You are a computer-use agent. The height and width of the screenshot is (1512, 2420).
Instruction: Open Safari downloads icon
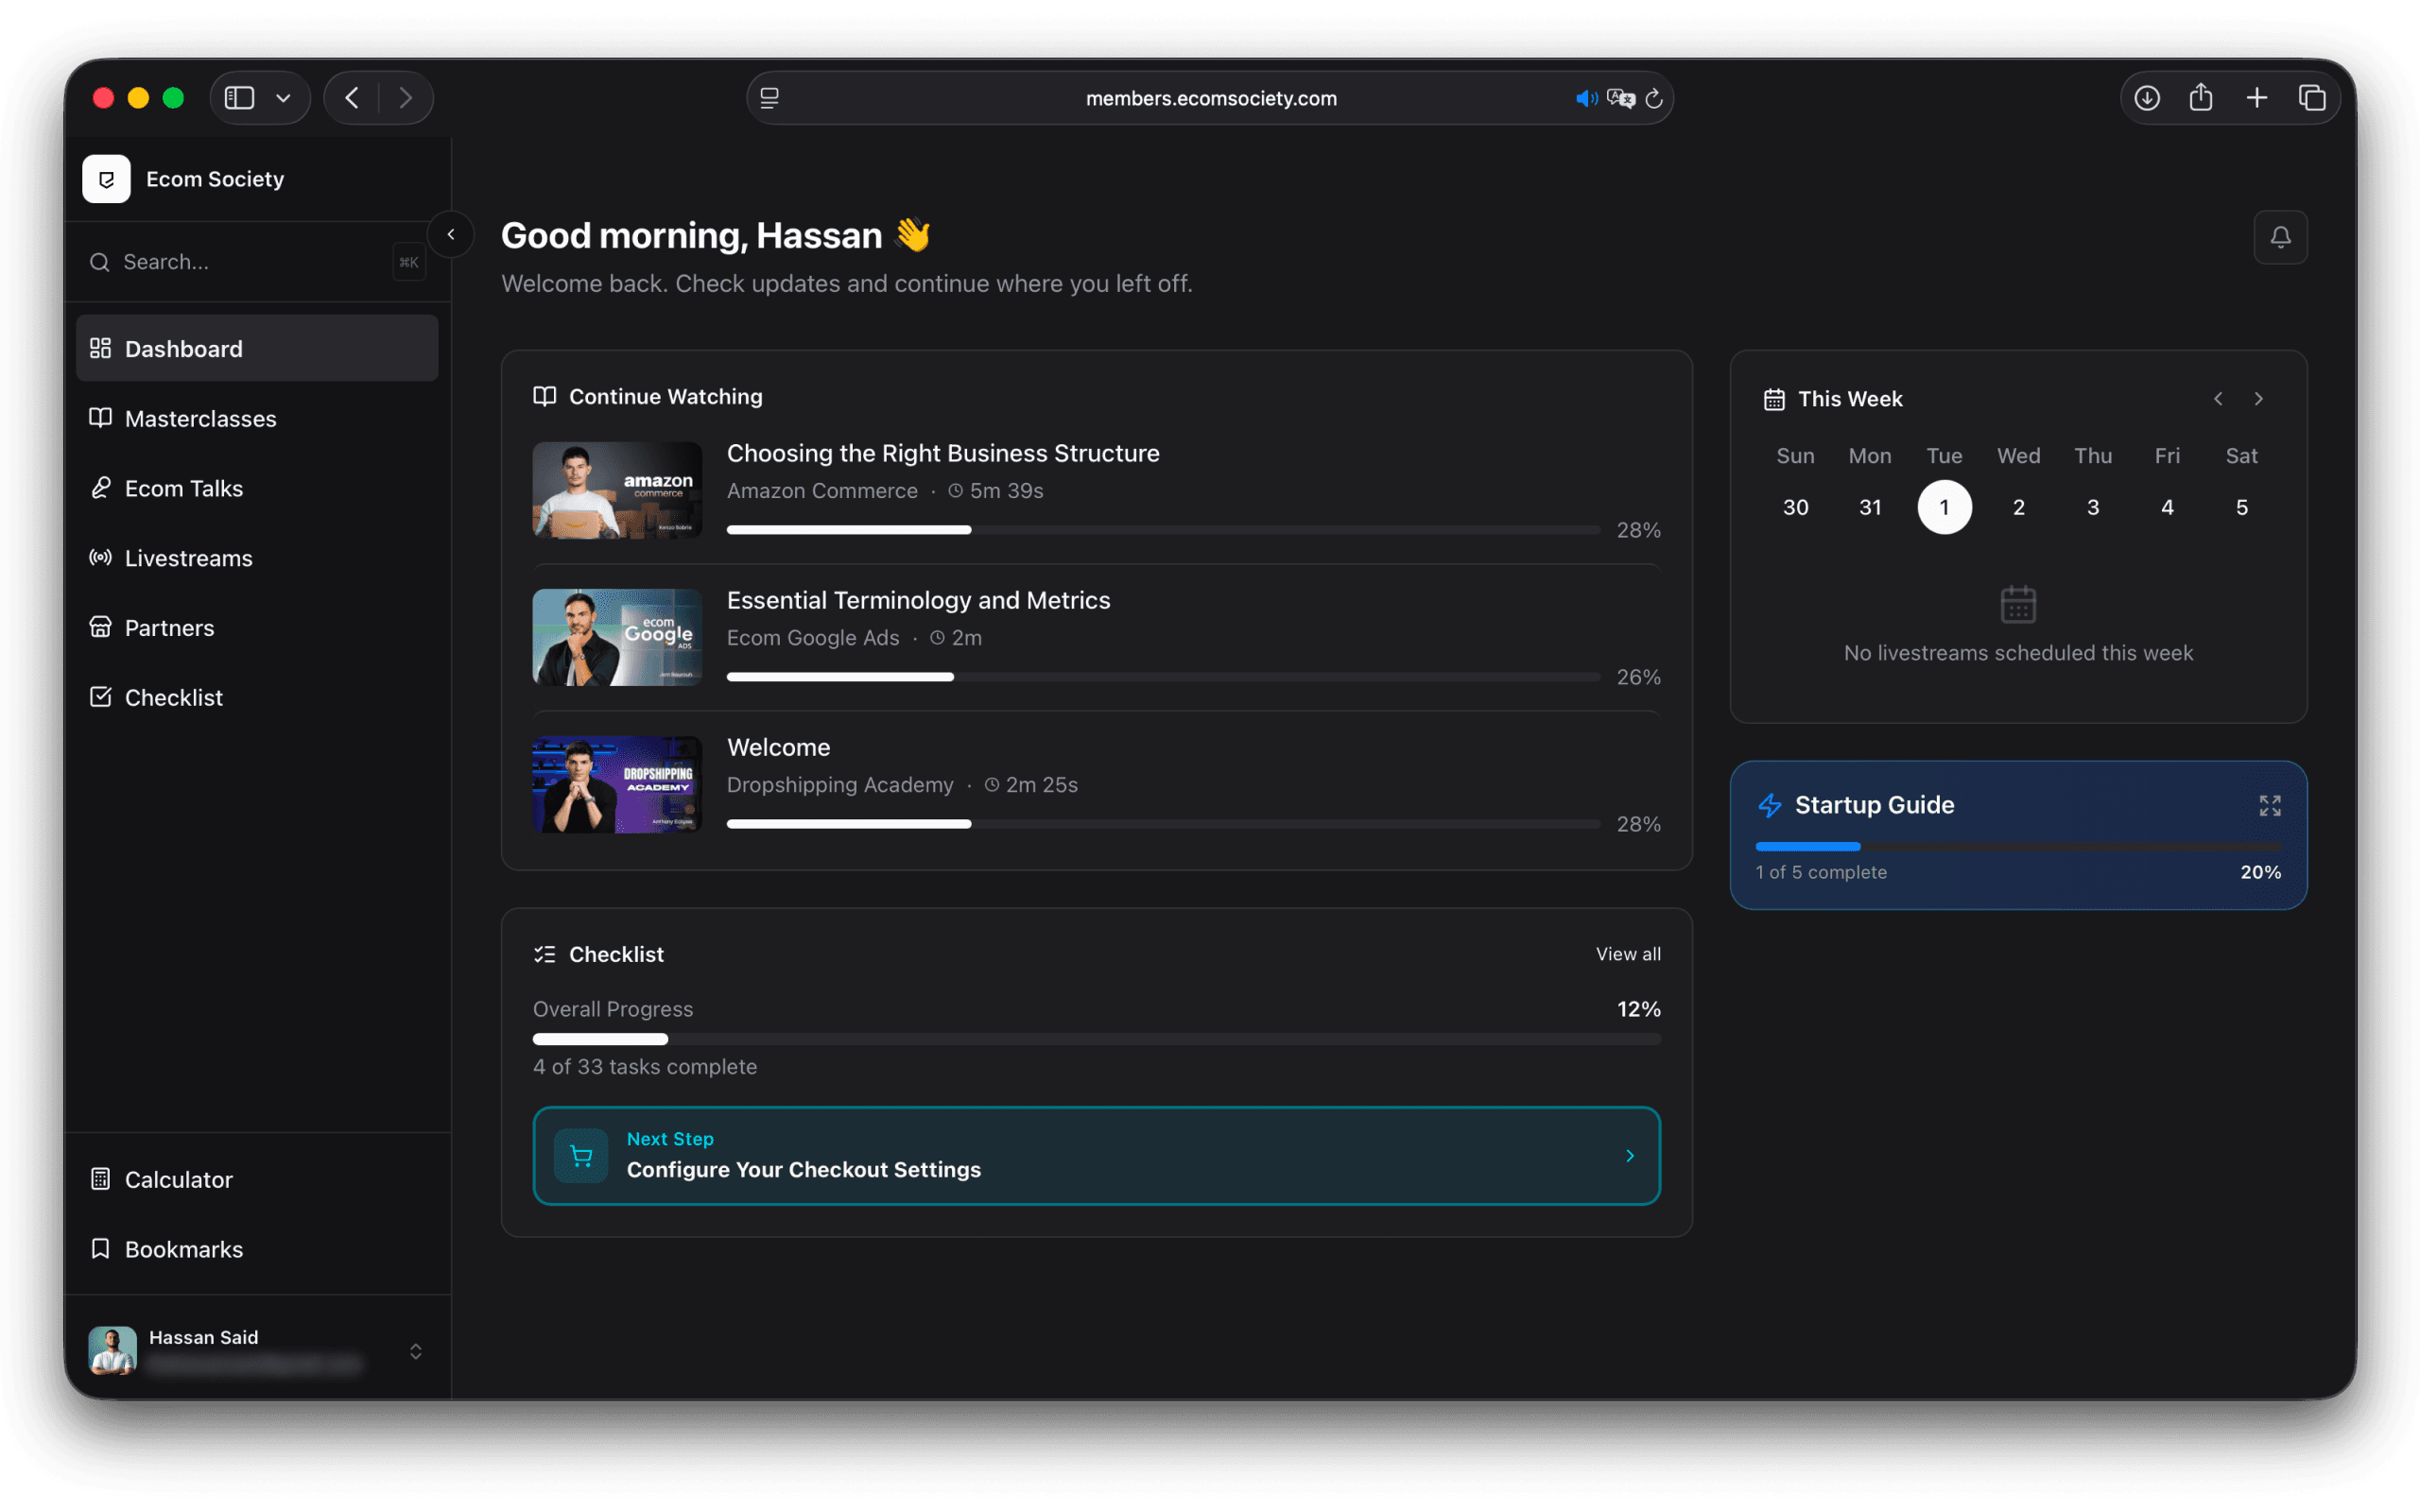(2147, 98)
